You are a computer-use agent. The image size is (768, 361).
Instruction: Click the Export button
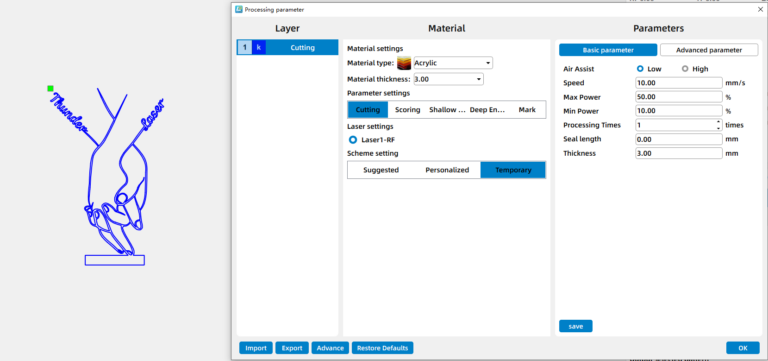292,348
